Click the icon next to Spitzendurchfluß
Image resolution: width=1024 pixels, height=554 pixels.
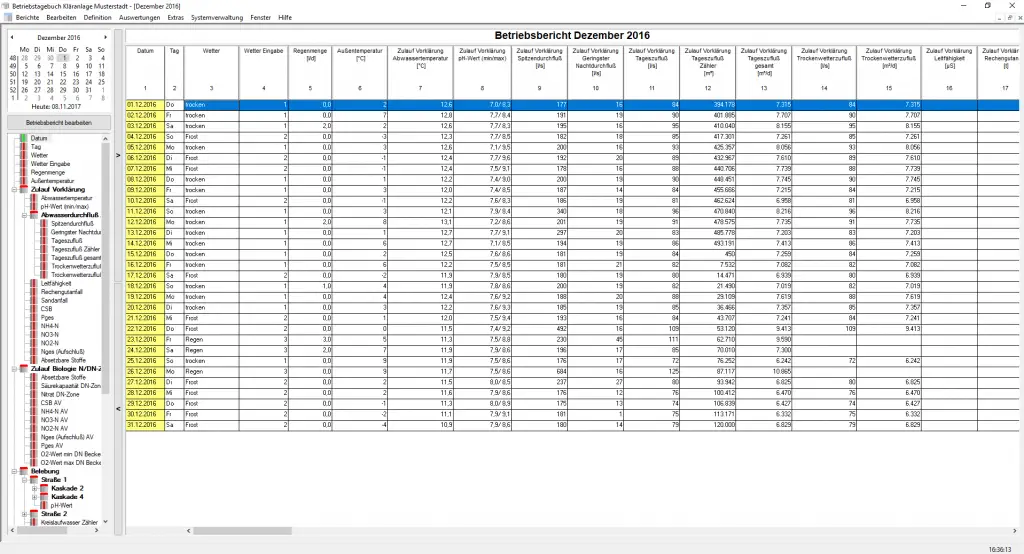[x=44, y=223]
